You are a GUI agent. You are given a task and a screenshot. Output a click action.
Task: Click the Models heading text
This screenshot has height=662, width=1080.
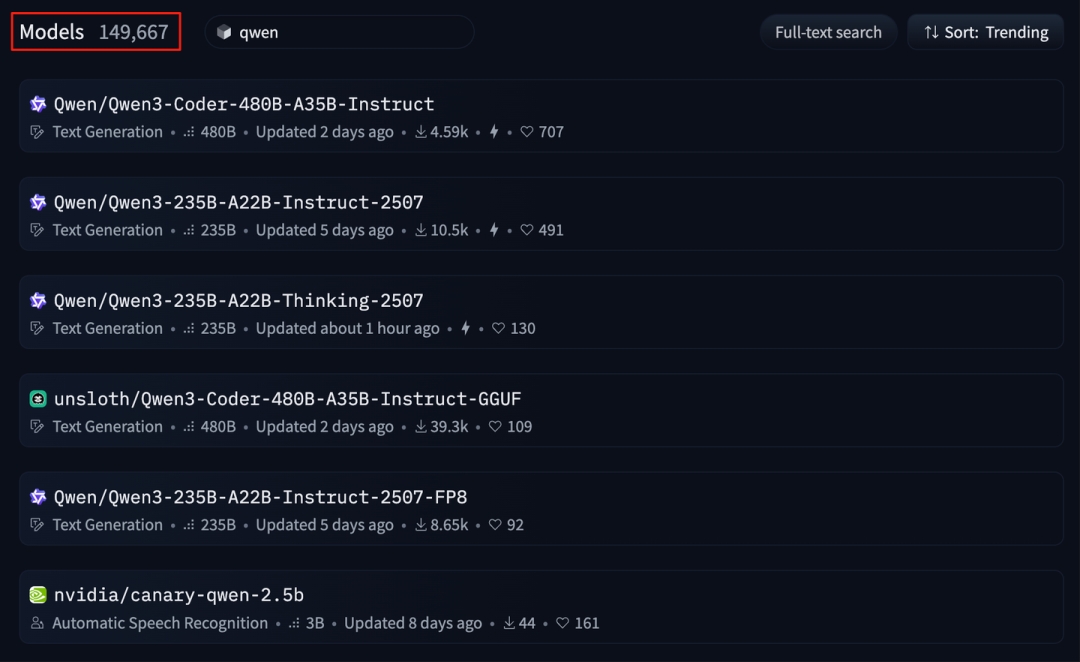tap(52, 32)
